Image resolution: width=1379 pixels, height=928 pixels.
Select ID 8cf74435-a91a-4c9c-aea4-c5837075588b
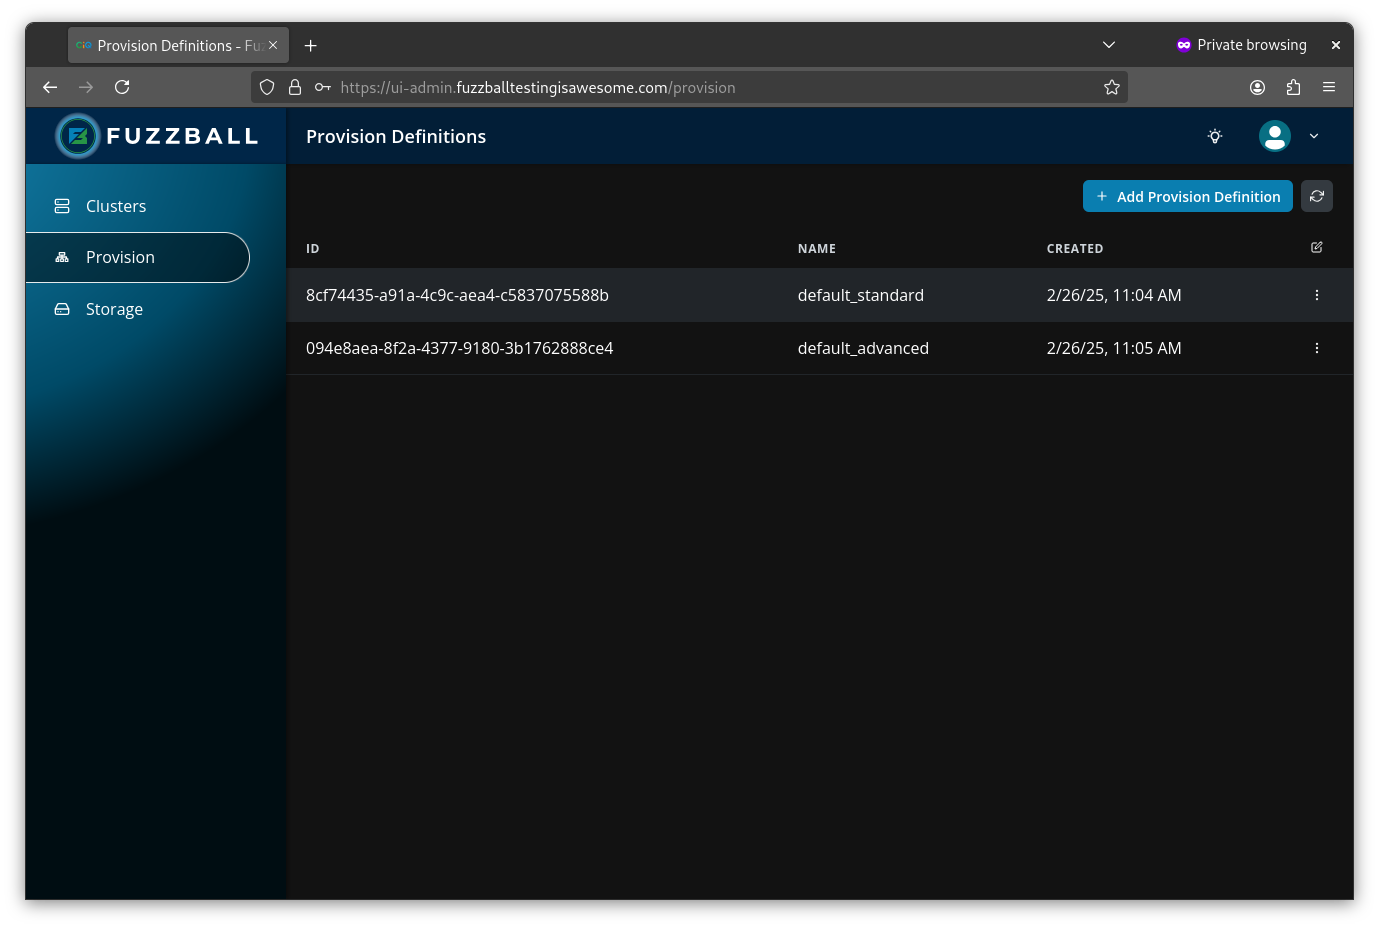457,295
